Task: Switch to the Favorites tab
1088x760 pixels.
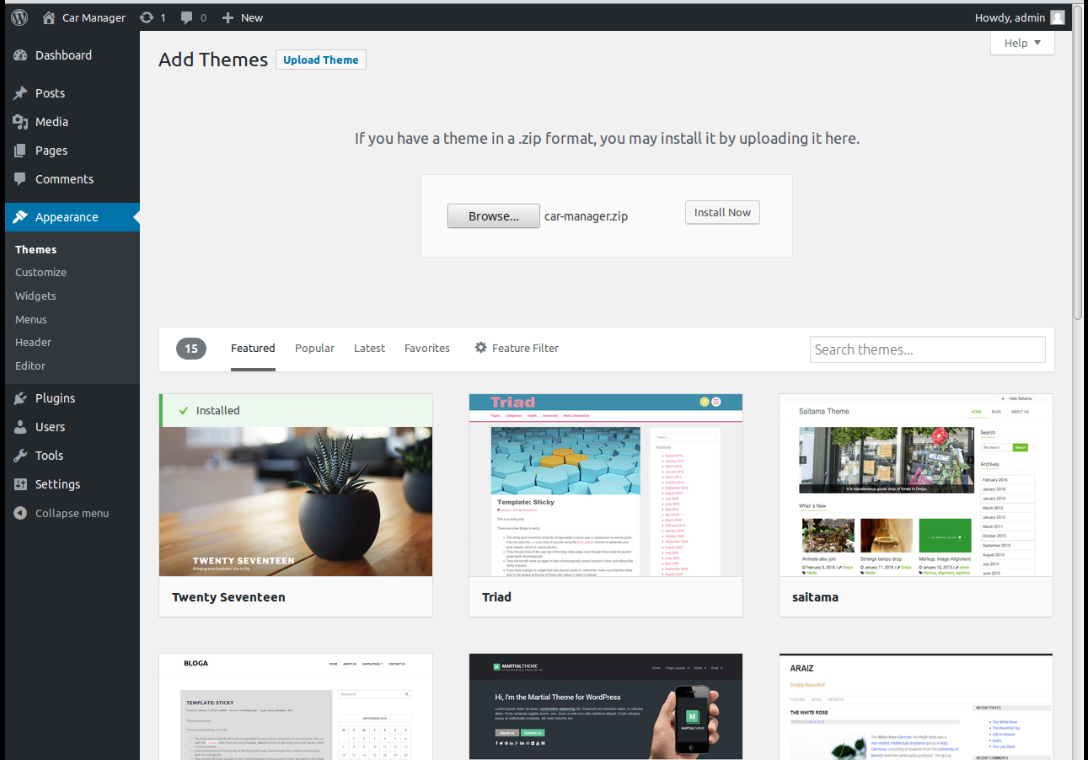Action: coord(427,348)
